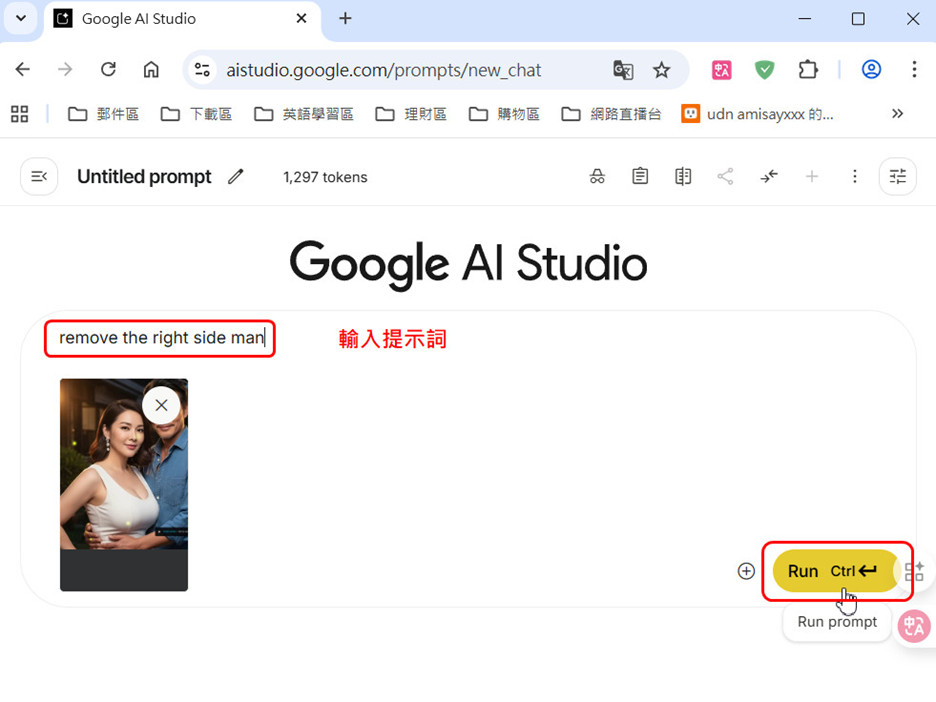The width and height of the screenshot is (936, 702).
Task: Expand the hidden bookmarks chevron
Action: [x=897, y=113]
